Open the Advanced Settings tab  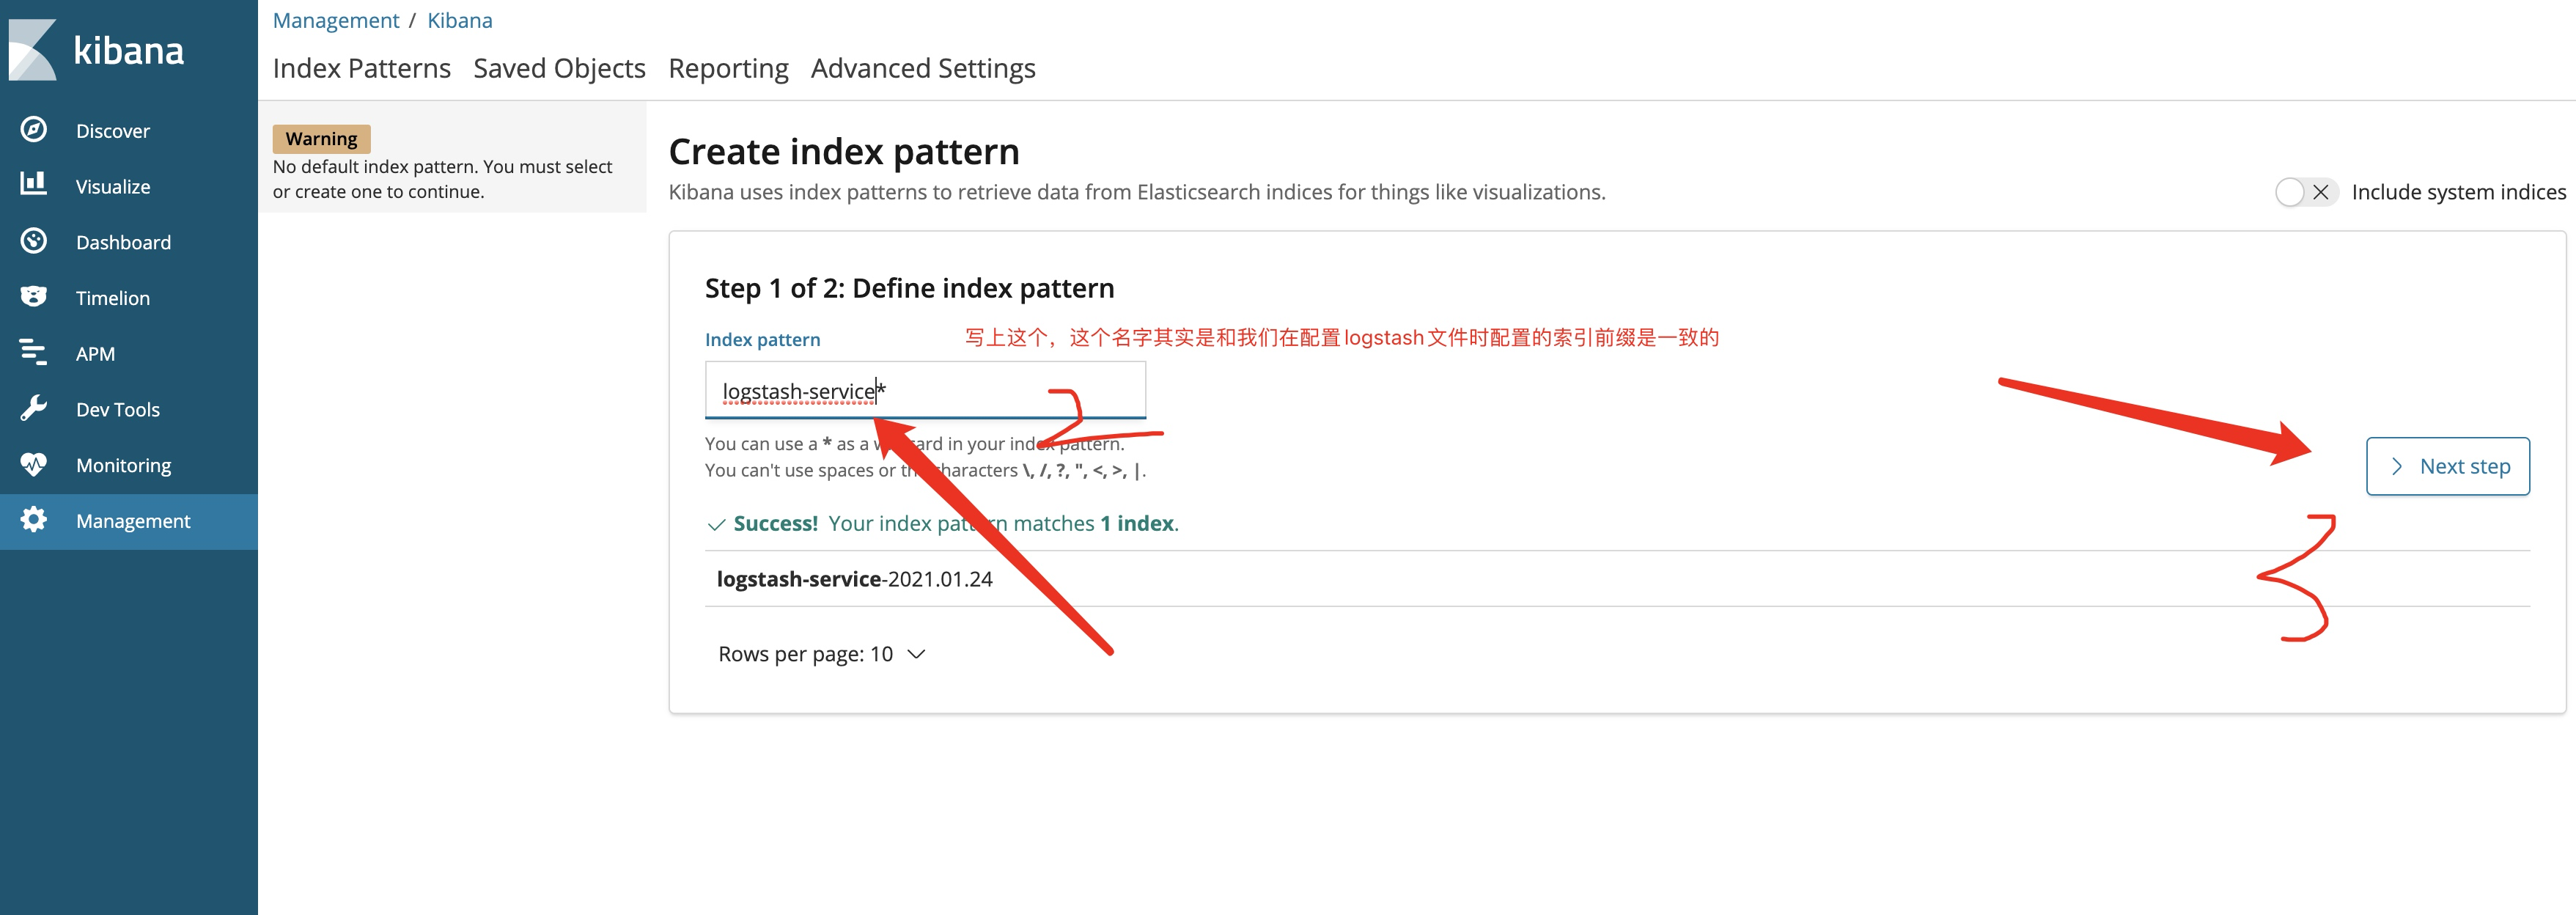(x=923, y=68)
